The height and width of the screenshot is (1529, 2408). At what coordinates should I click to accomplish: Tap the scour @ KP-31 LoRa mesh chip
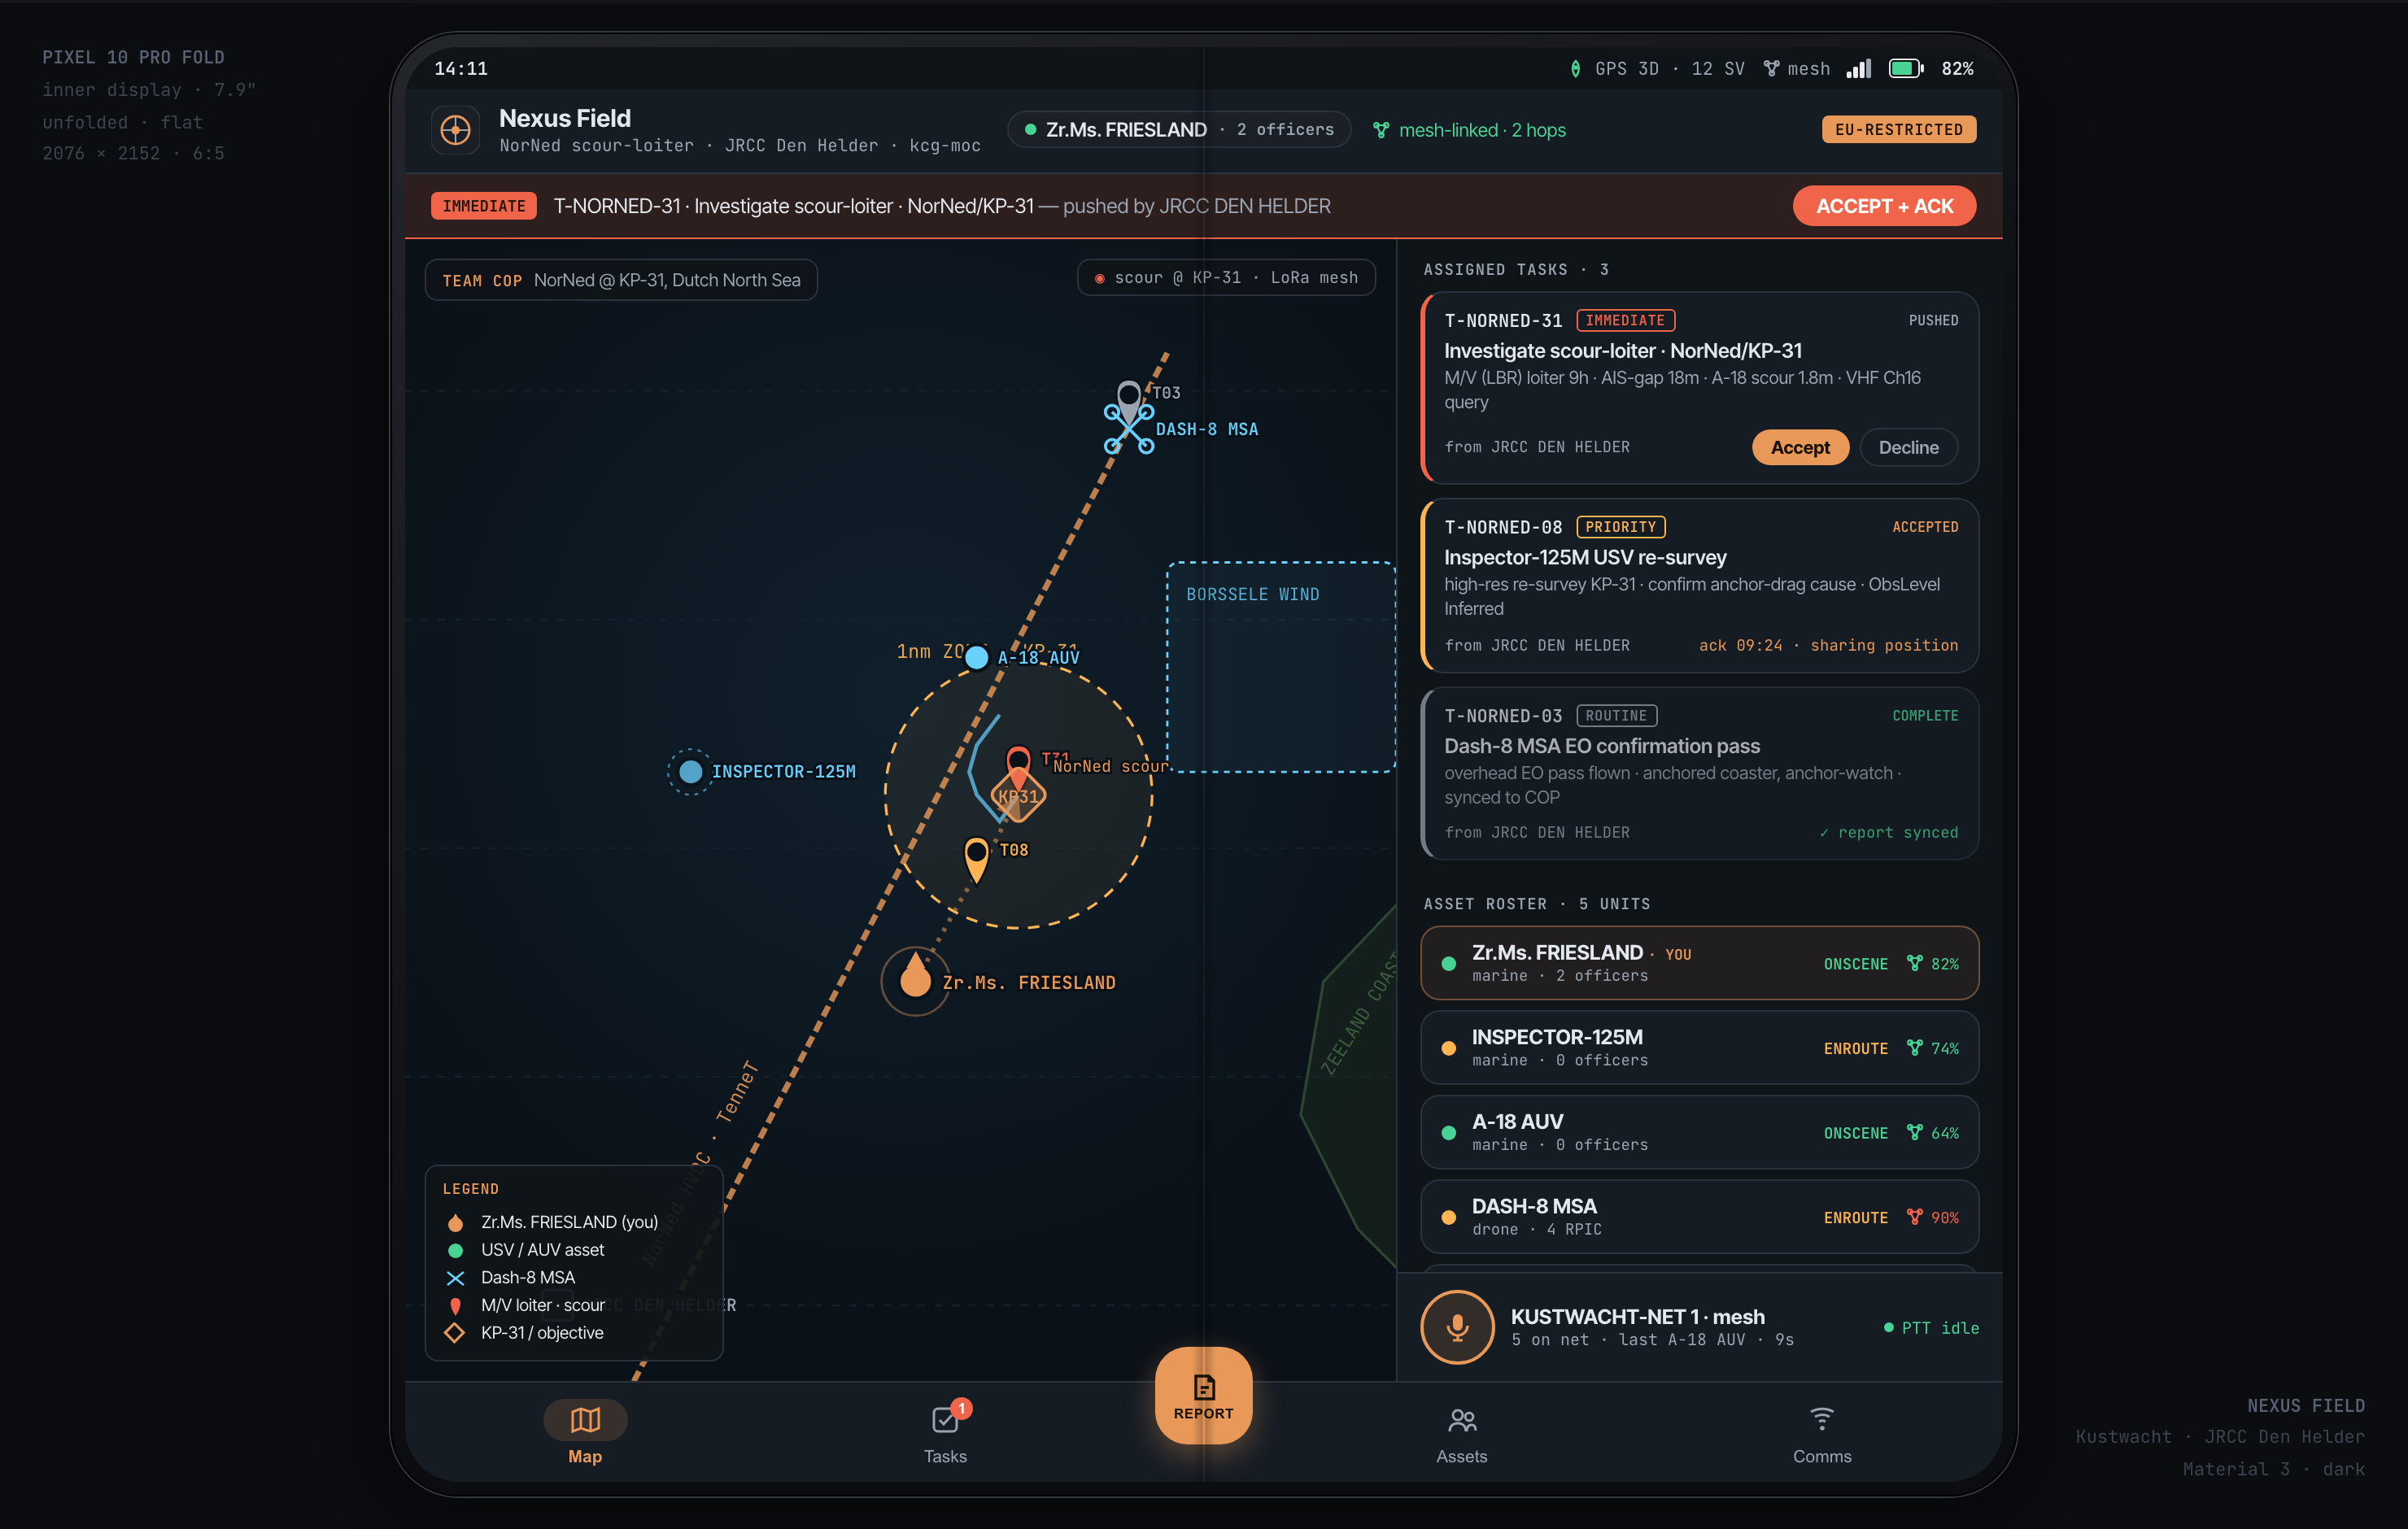(x=1226, y=277)
